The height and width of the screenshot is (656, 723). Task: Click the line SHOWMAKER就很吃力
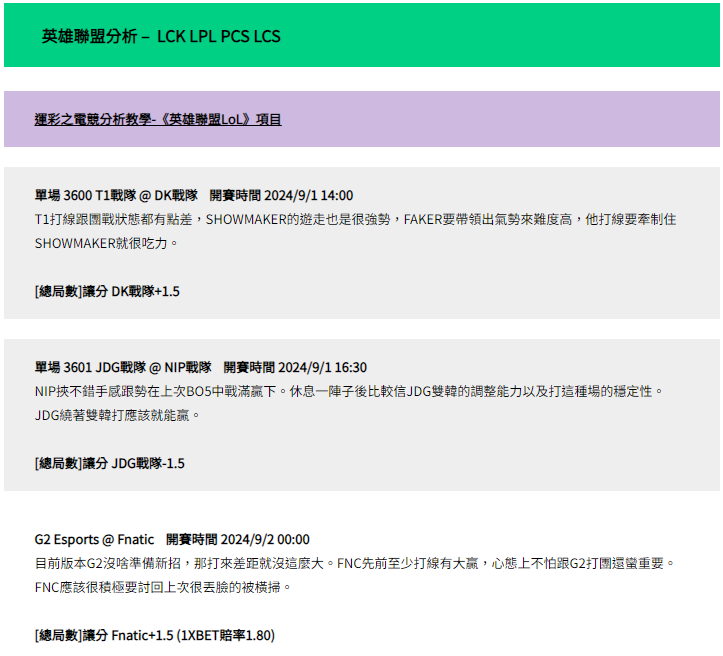point(106,243)
